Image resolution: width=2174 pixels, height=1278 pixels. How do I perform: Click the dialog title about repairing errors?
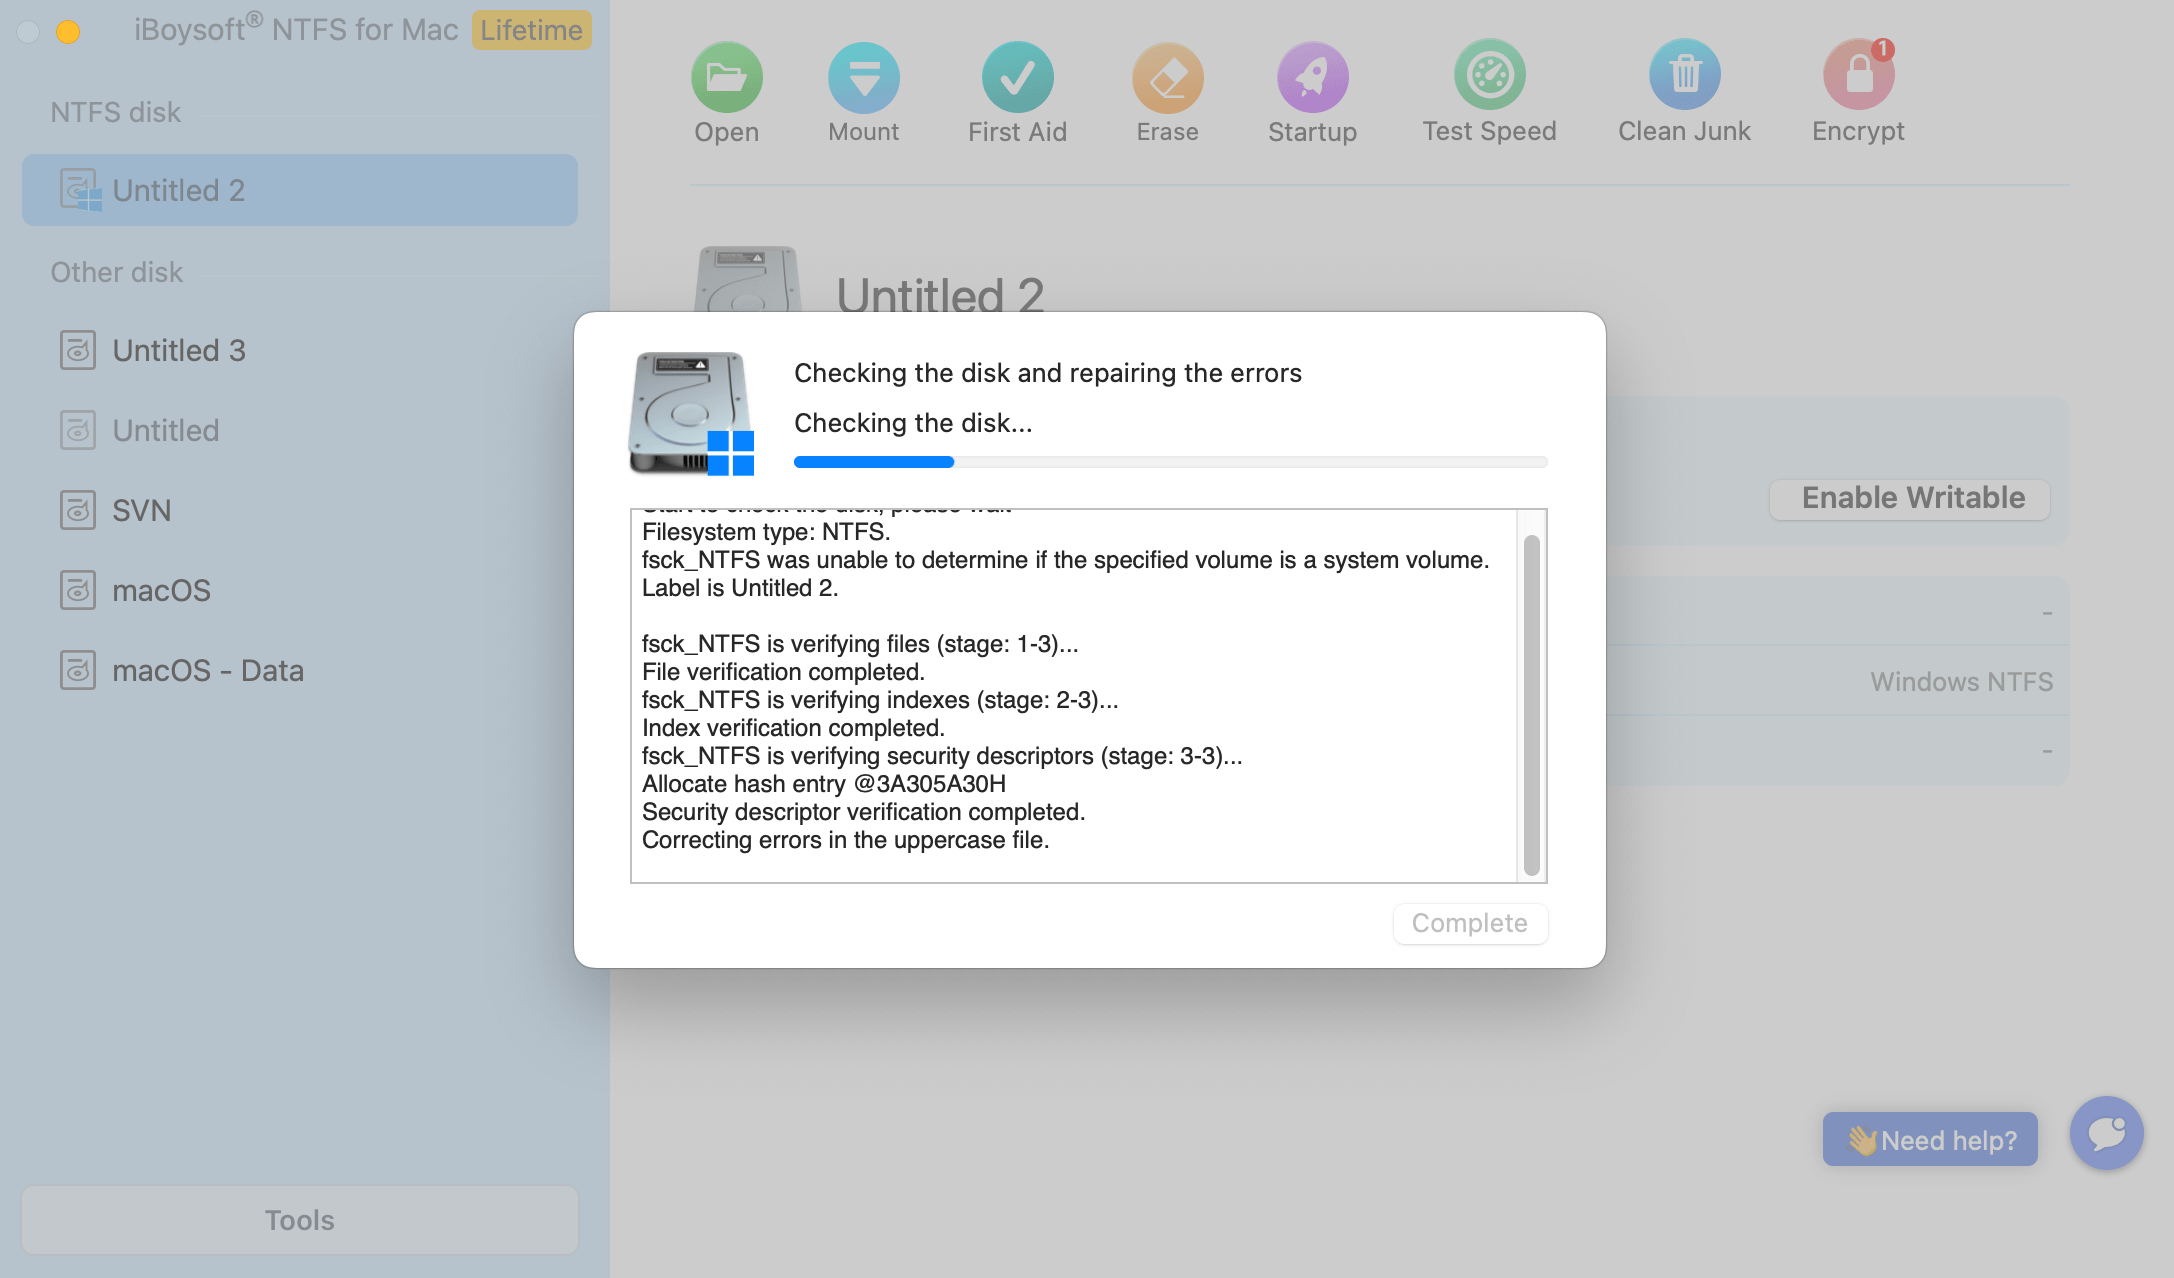coord(1048,373)
